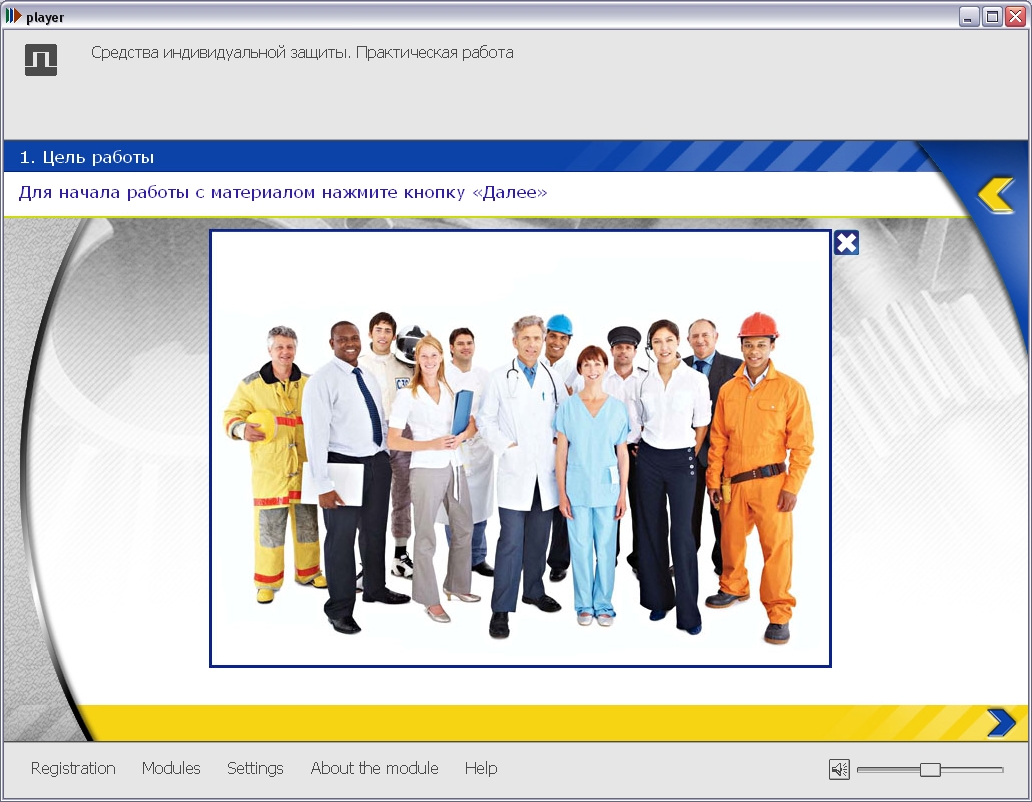Viewport: 1032px width, 802px height.
Task: Open the Modules menu
Action: [x=171, y=768]
